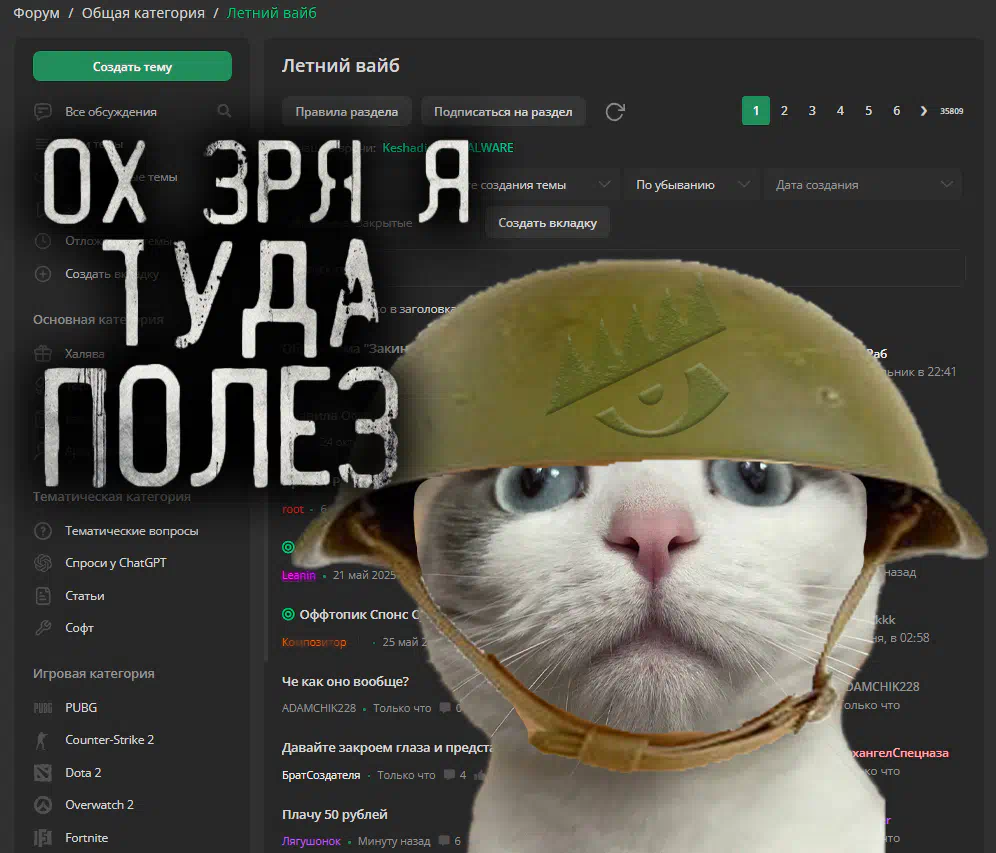Go to page 3 in pagination
The width and height of the screenshot is (996, 853).
pos(812,111)
